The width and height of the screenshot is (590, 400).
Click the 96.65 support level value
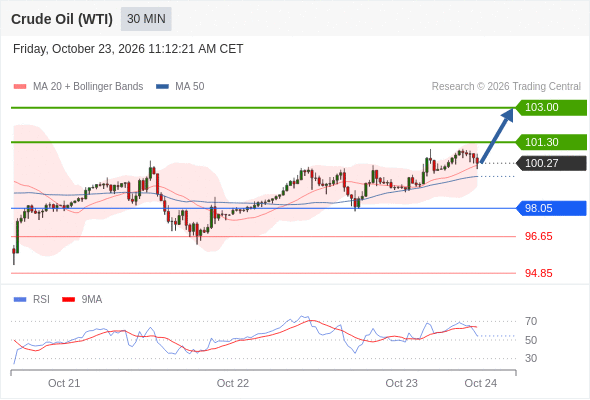click(x=538, y=236)
